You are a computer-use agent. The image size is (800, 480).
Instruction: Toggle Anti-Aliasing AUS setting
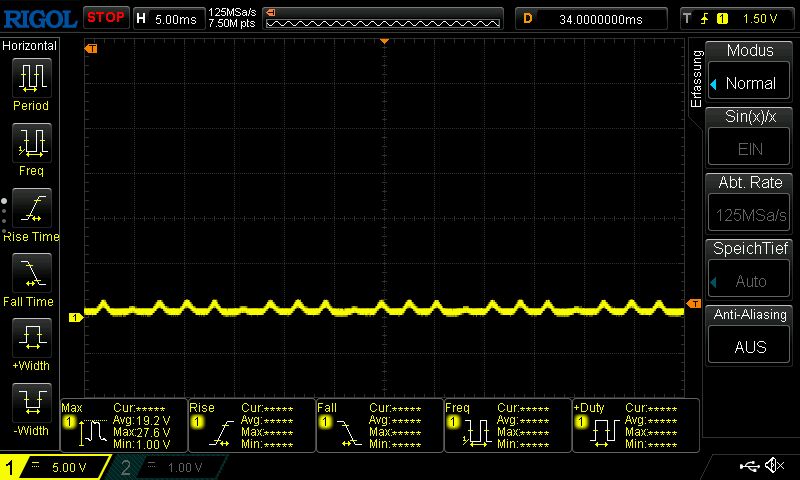click(x=749, y=347)
